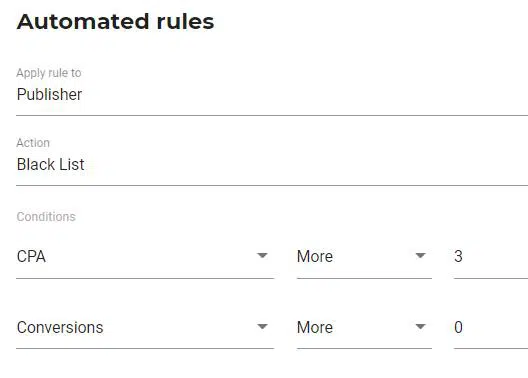
Task: Open the CPA metric dropdown arrow
Action: pyautogui.click(x=262, y=256)
